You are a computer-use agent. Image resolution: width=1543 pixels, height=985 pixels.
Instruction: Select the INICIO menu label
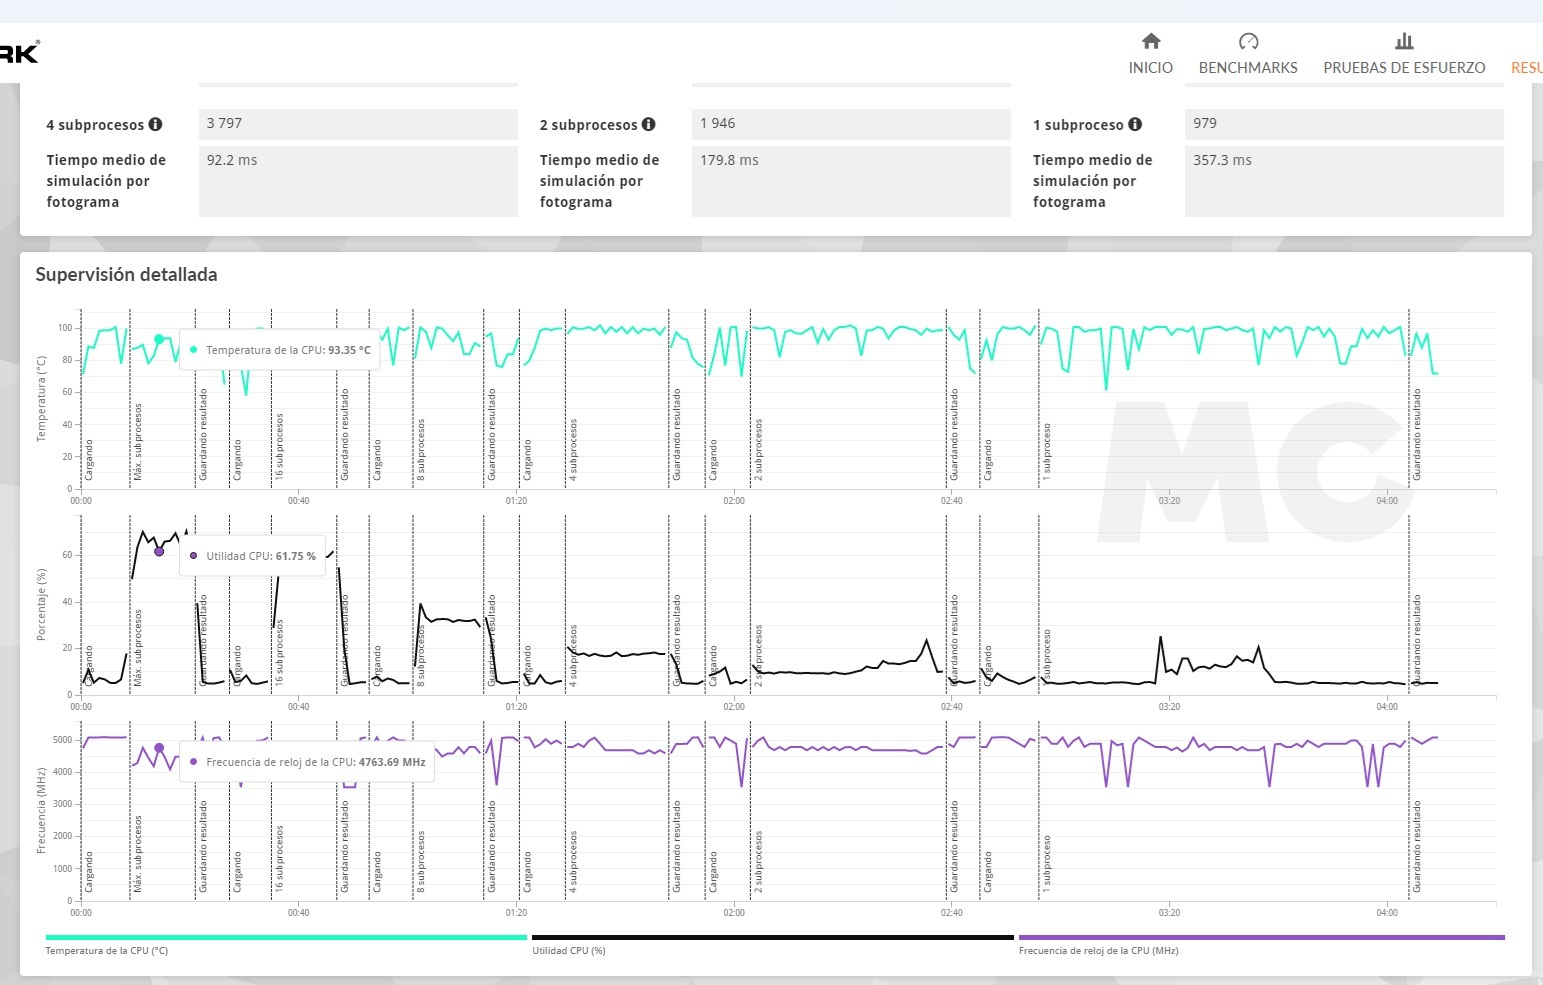[1151, 68]
